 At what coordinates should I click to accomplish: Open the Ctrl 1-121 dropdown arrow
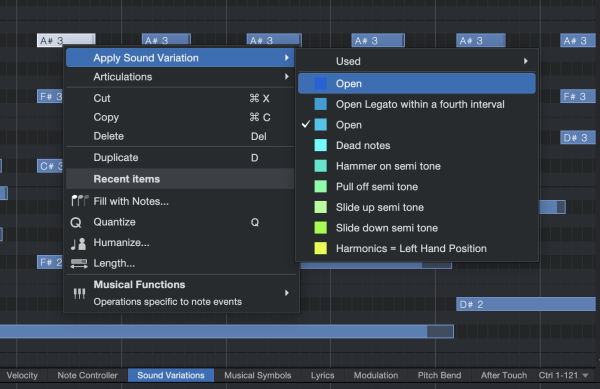[585, 376]
